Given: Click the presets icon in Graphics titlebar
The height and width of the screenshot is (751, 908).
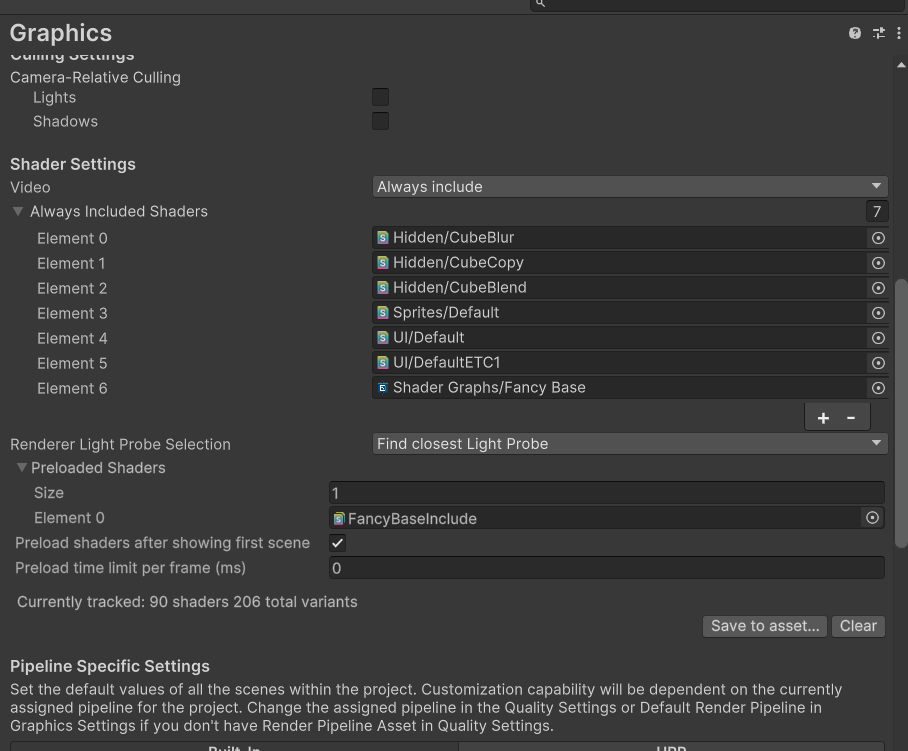Looking at the screenshot, I should (878, 32).
